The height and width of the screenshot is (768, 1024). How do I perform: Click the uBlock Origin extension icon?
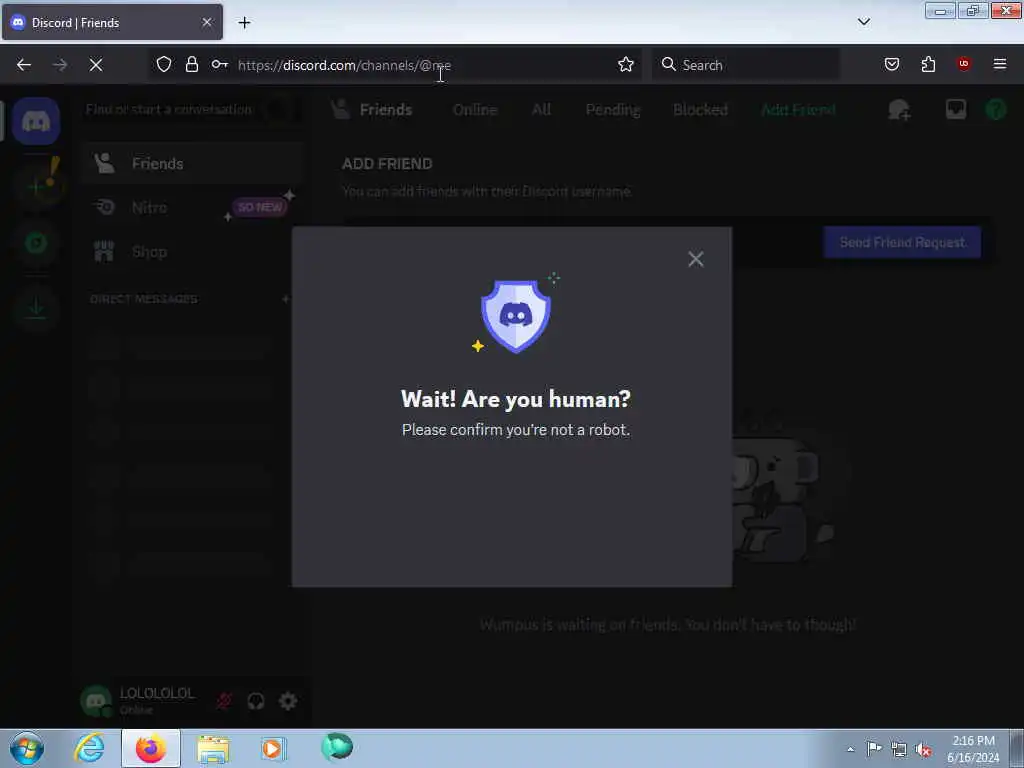pyautogui.click(x=964, y=63)
